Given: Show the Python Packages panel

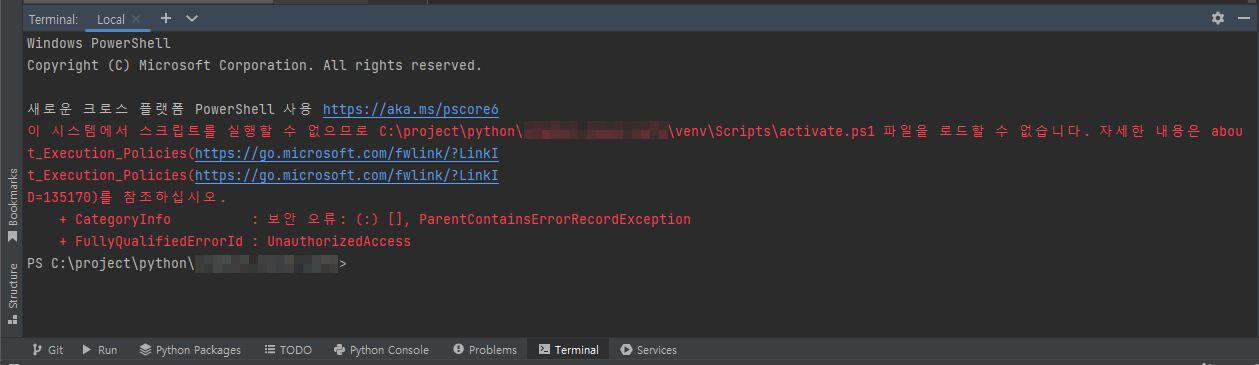Looking at the screenshot, I should [x=190, y=350].
